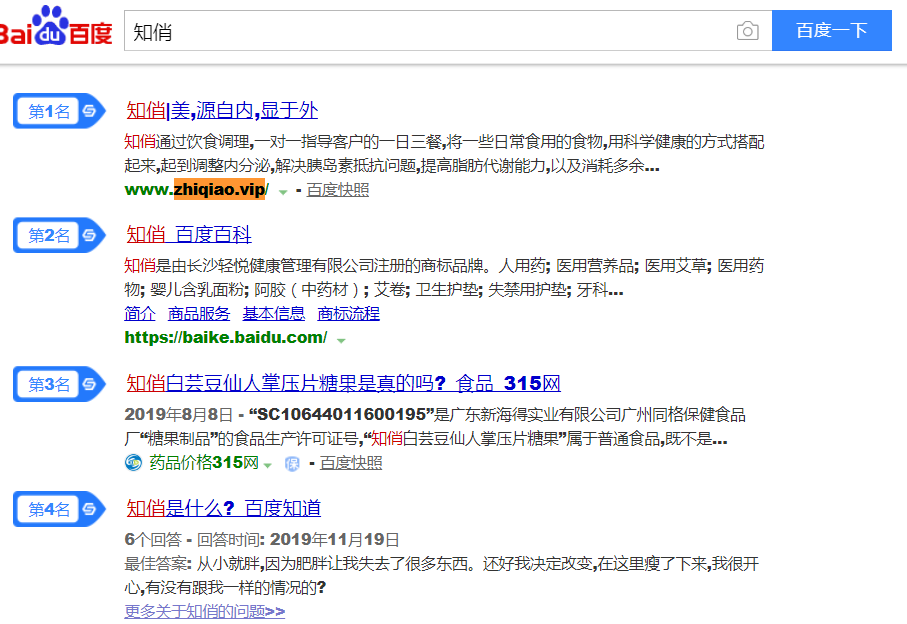The width and height of the screenshot is (907, 624).
Task: Open the 知俏_百度百科 result
Action: click(x=189, y=234)
